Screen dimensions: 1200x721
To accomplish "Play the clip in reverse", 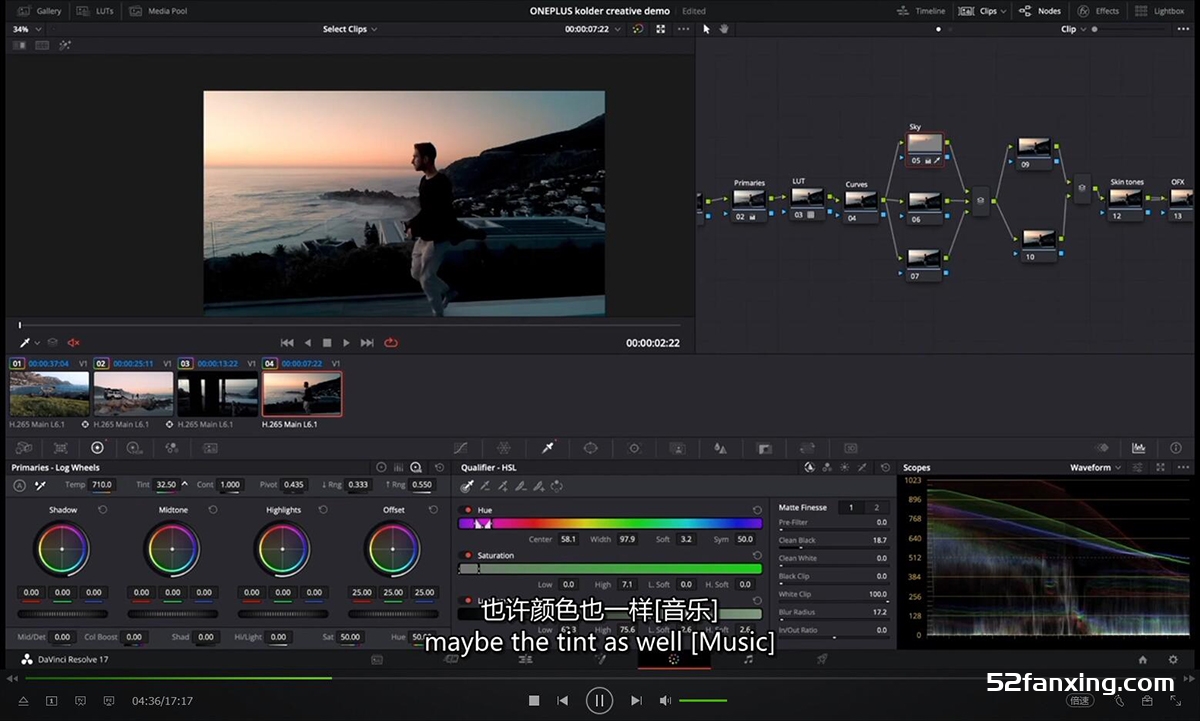I will click(x=308, y=343).
